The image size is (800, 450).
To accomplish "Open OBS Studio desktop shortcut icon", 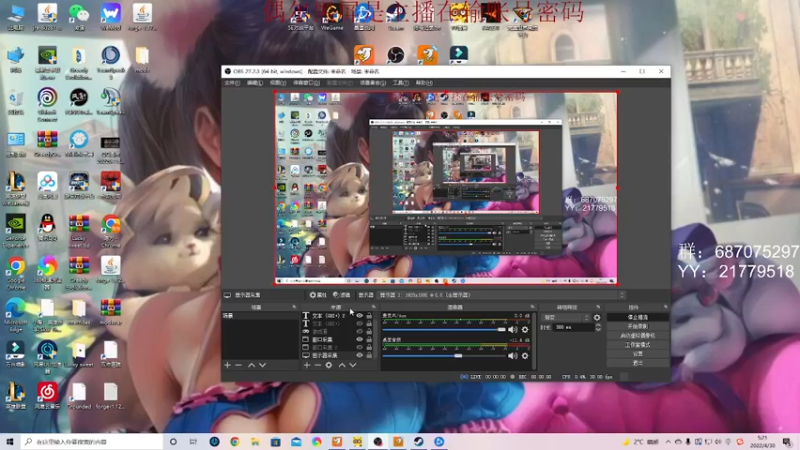I will [395, 55].
